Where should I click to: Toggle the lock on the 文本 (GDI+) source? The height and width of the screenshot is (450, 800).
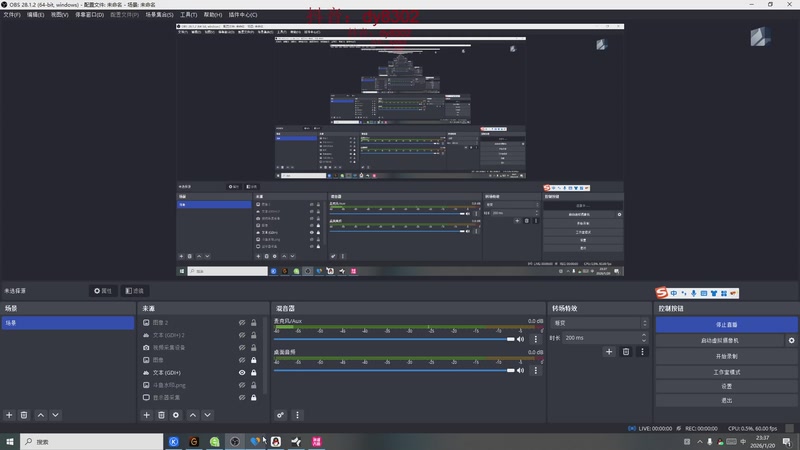[254, 372]
